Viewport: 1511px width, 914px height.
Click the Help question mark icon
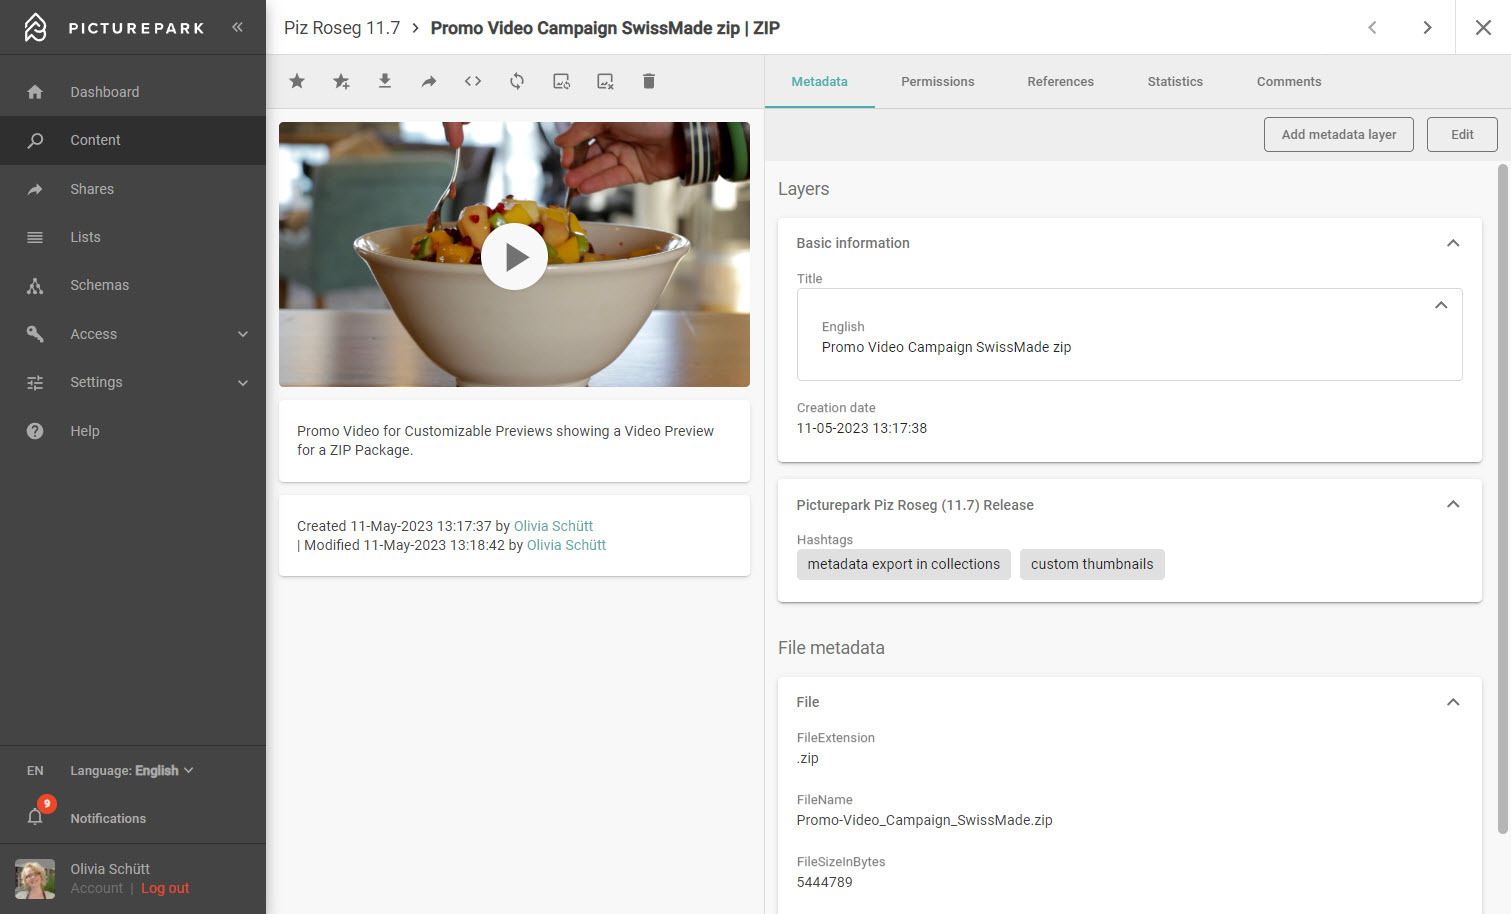pos(35,431)
